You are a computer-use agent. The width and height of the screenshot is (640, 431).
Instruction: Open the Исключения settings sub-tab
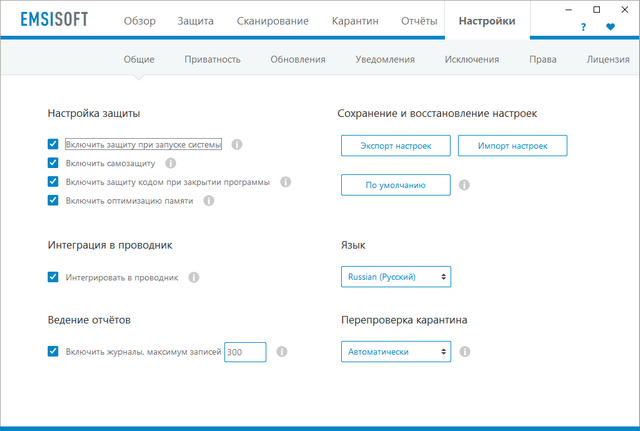472,59
